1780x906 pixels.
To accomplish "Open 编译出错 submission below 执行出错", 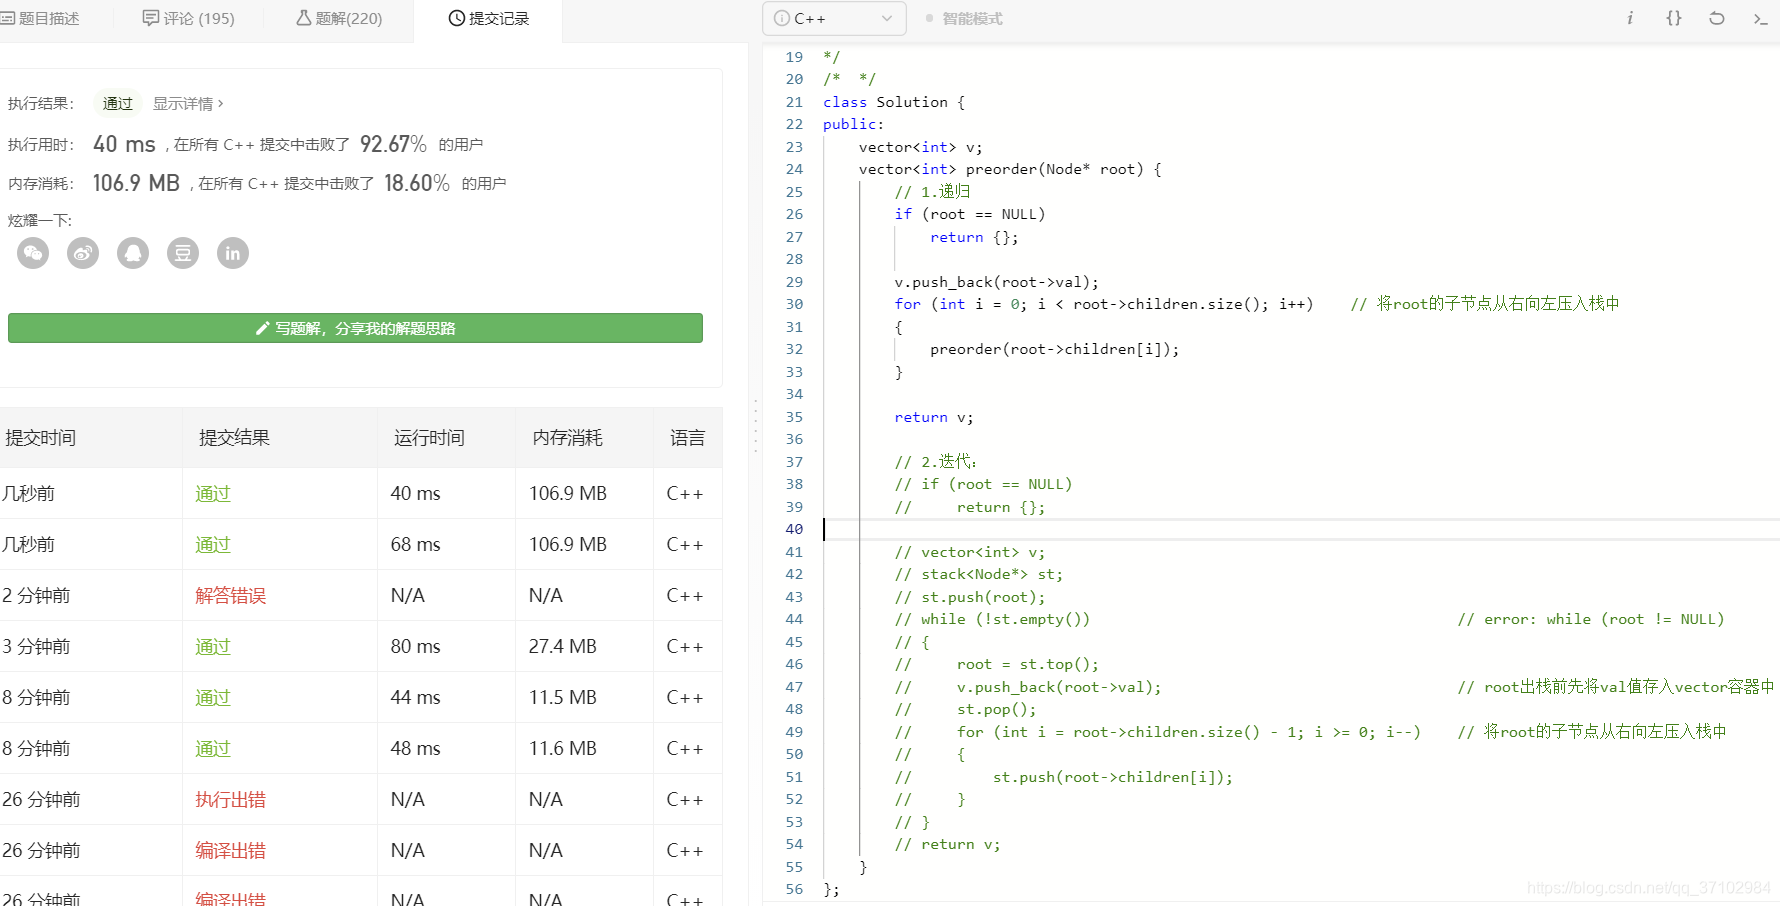I will pos(230,850).
